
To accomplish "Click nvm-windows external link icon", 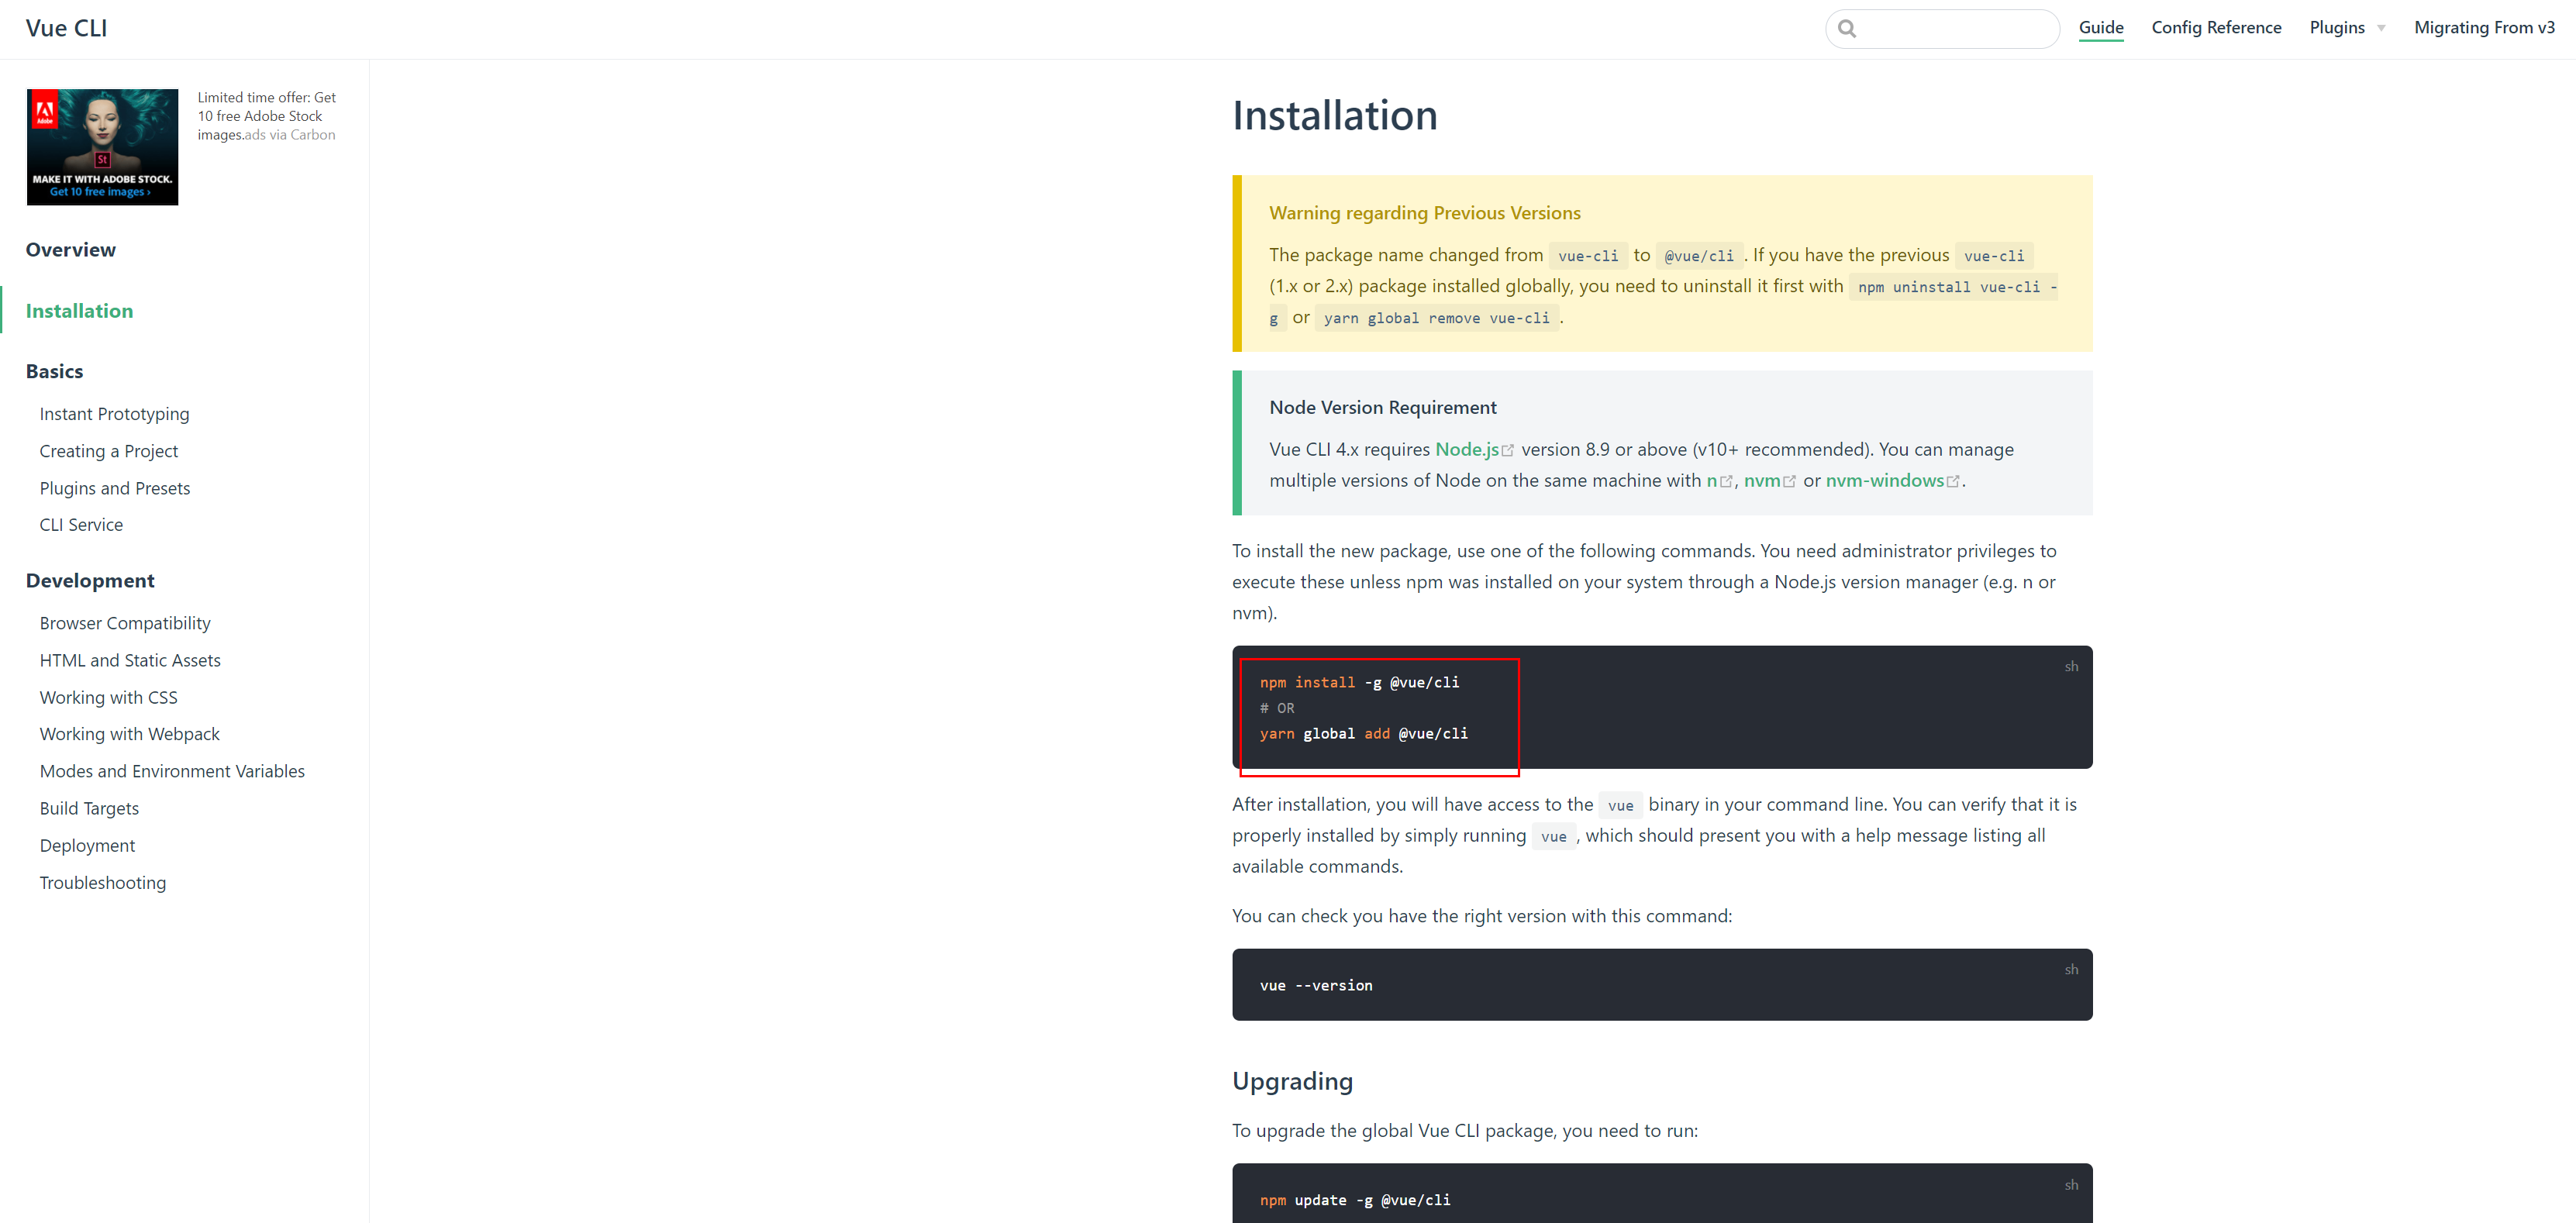I will (1952, 482).
